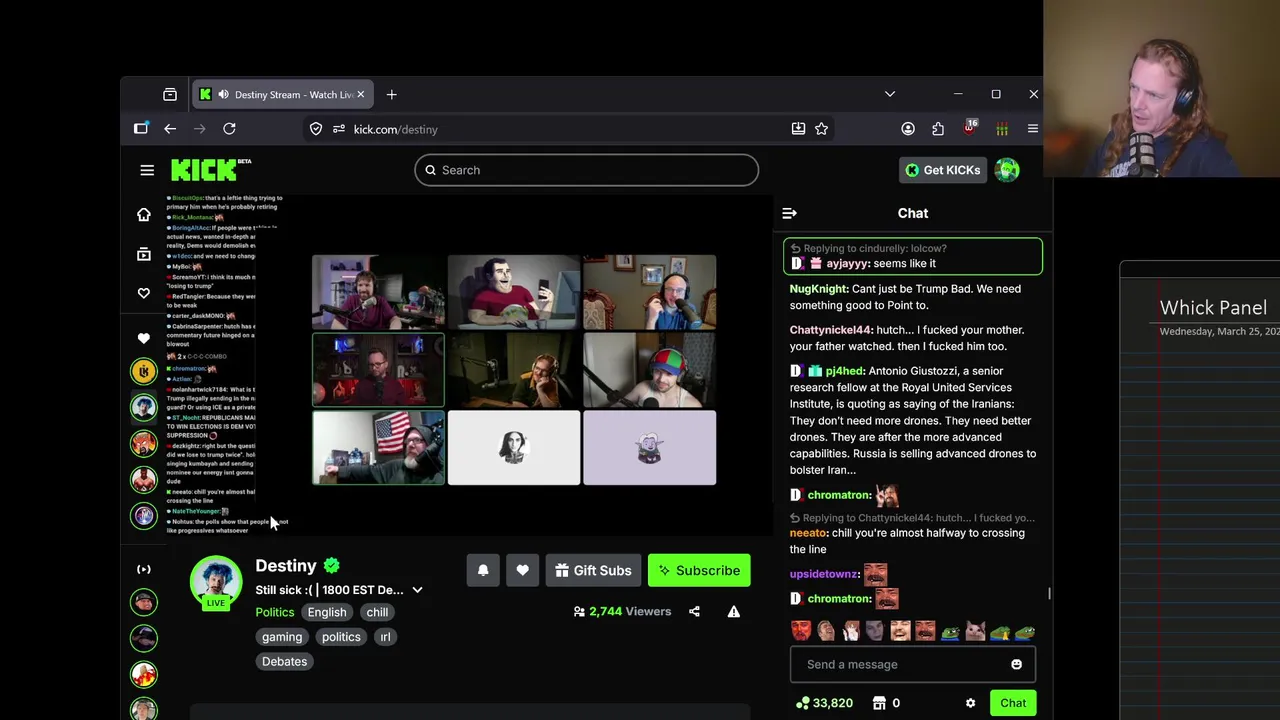
Task: Click the Gift Subs button
Action: [593, 570]
